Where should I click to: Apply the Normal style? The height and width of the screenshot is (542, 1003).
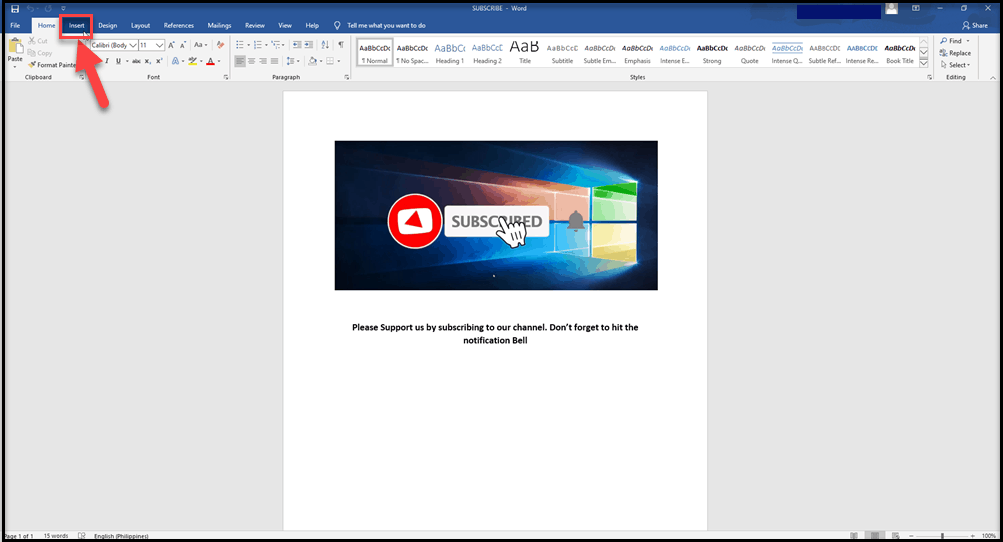(375, 52)
